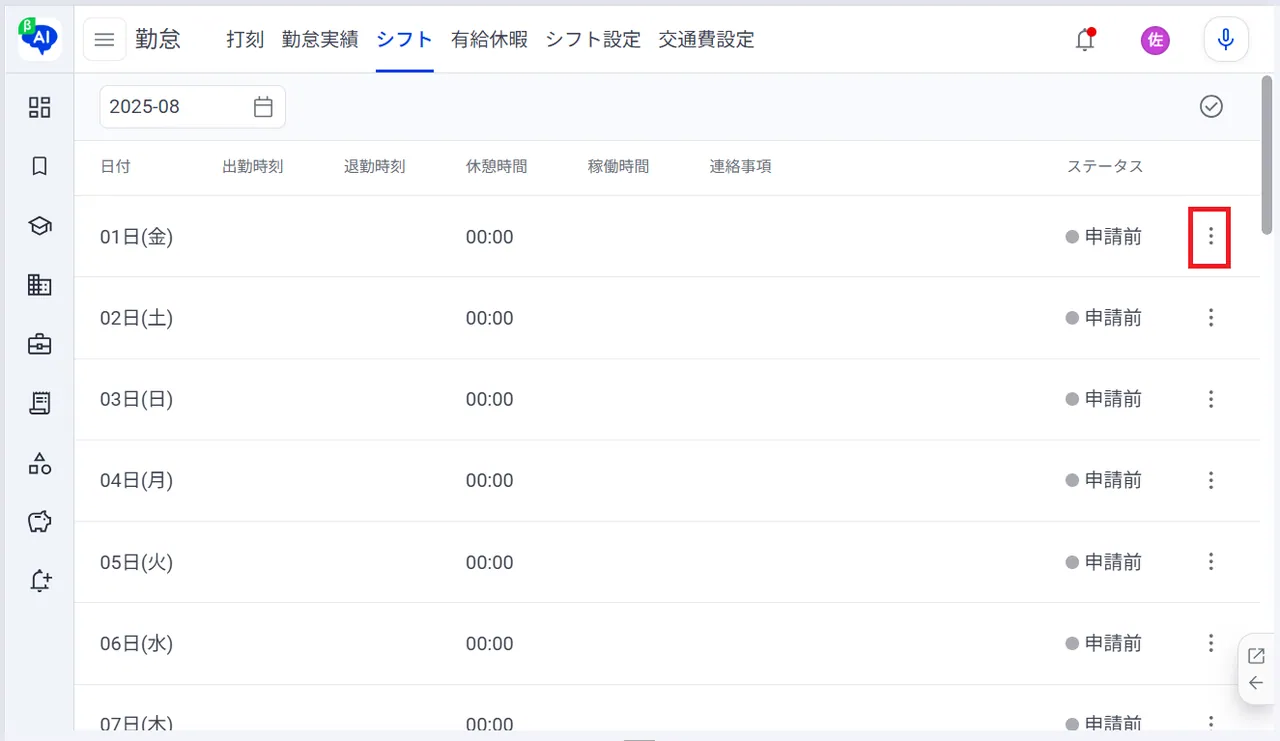
Task: Select the 05日(火) date cell
Action: click(137, 562)
